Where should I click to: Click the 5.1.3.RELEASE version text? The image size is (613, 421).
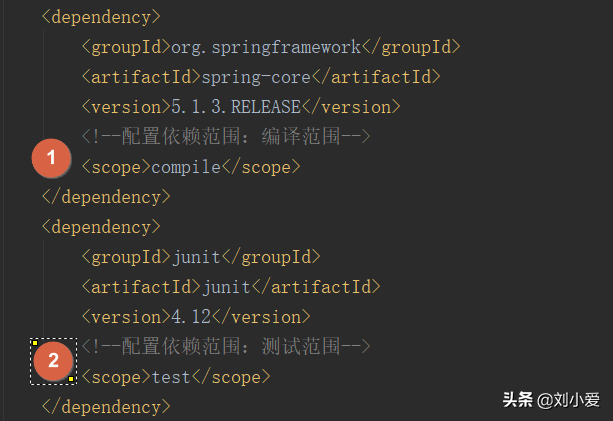[236, 107]
